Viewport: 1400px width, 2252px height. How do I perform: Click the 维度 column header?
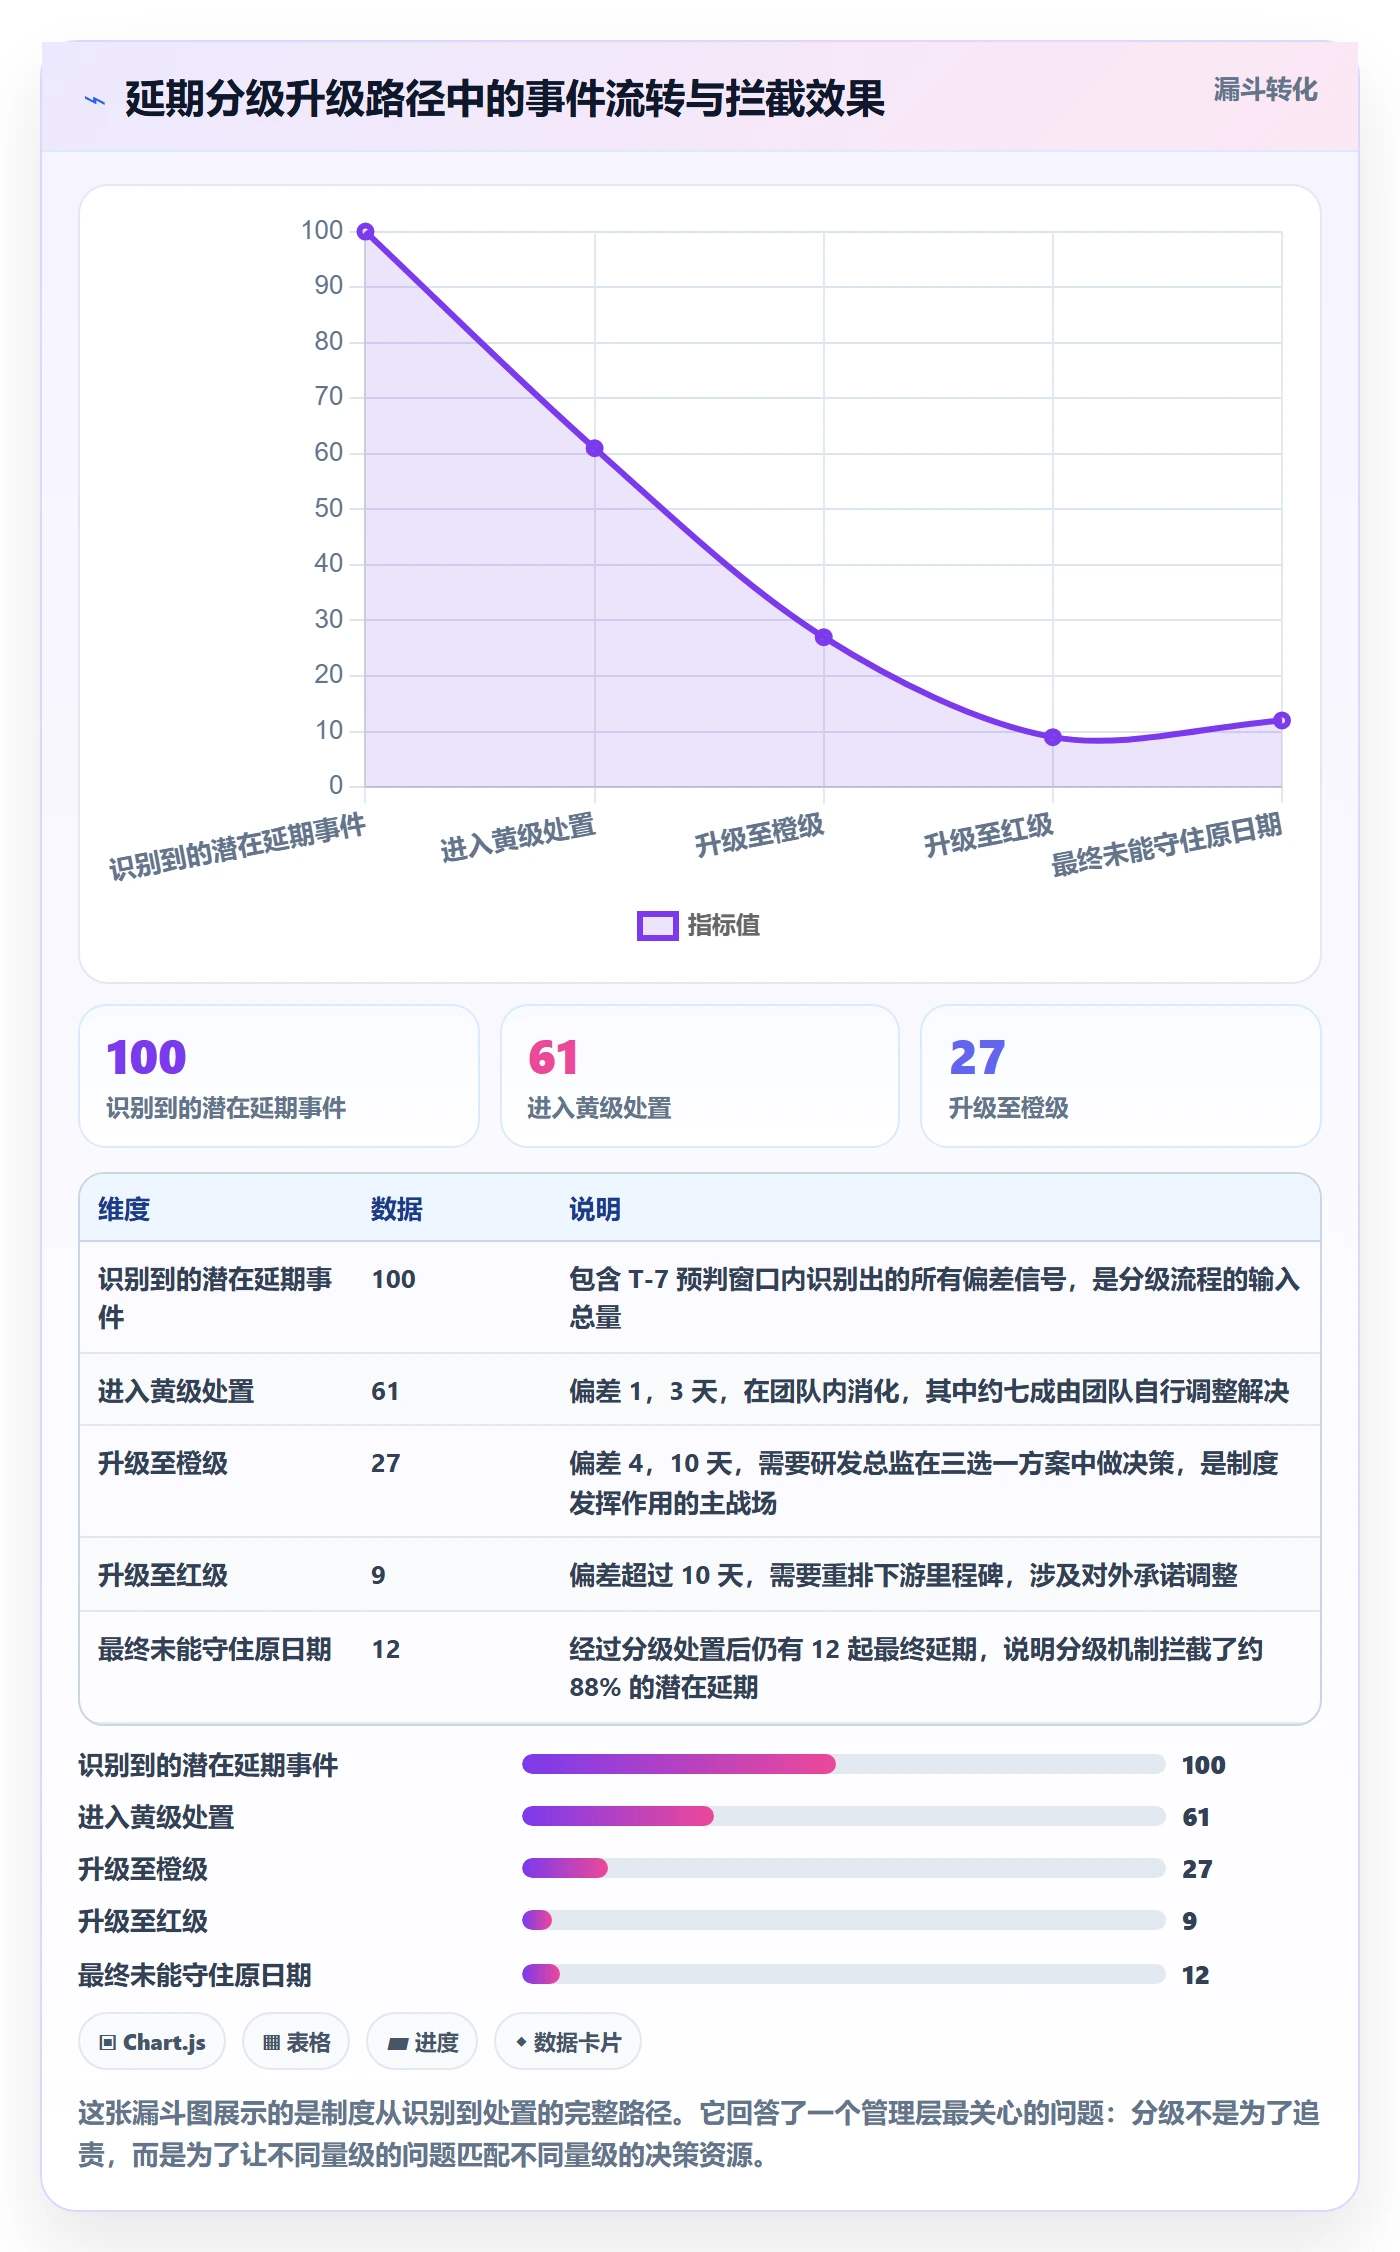click(124, 1209)
